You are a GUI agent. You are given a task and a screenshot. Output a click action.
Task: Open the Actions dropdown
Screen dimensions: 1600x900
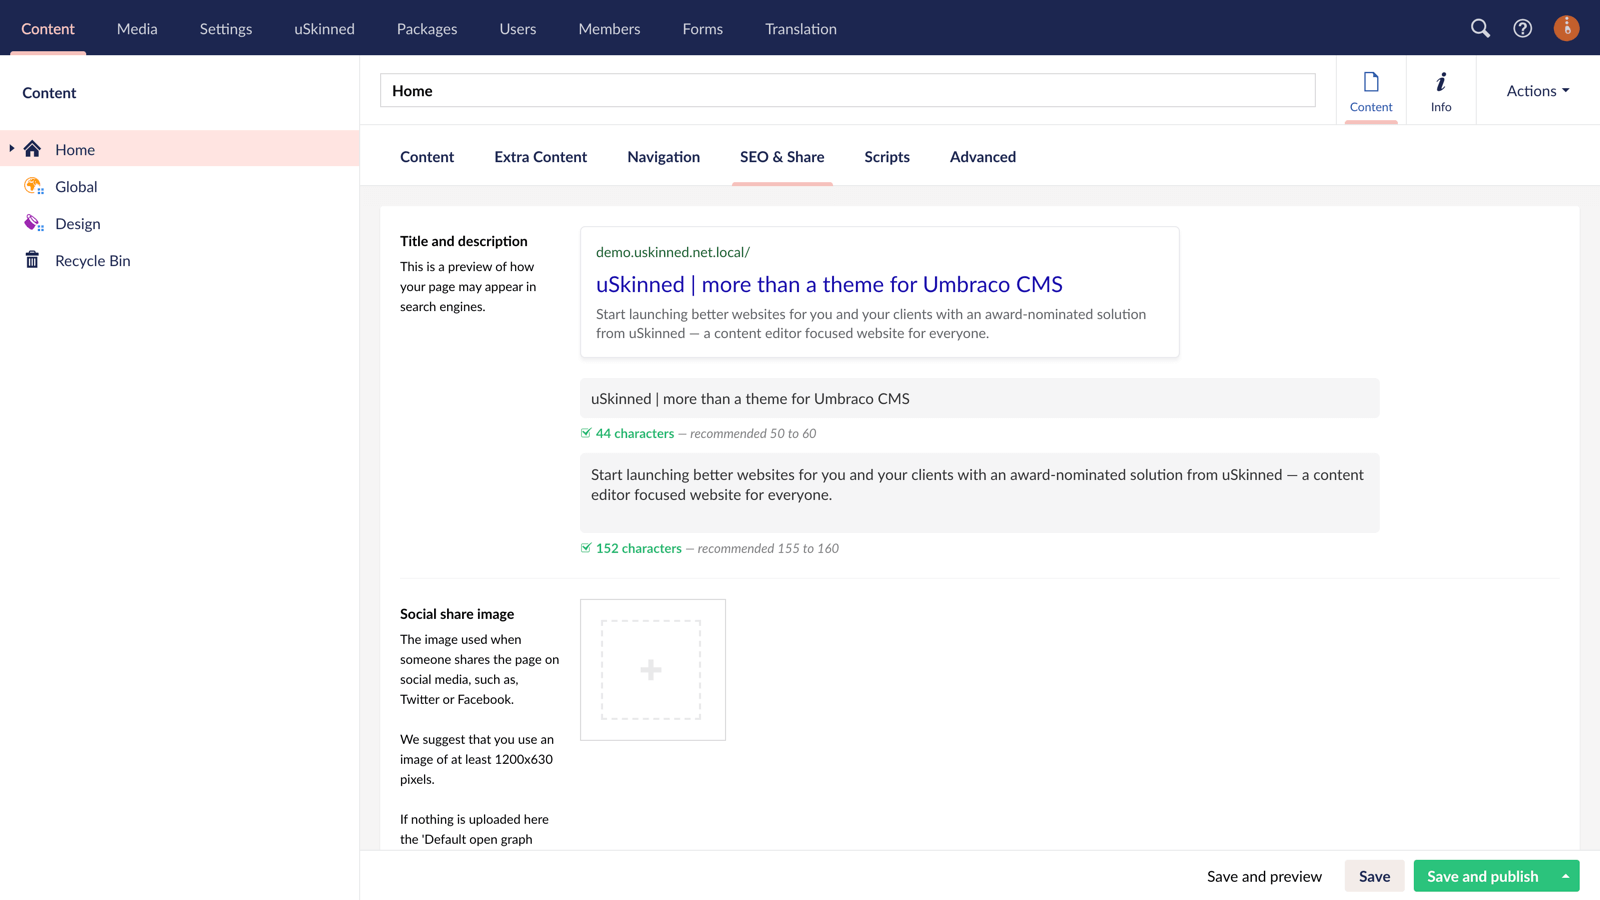(x=1536, y=90)
